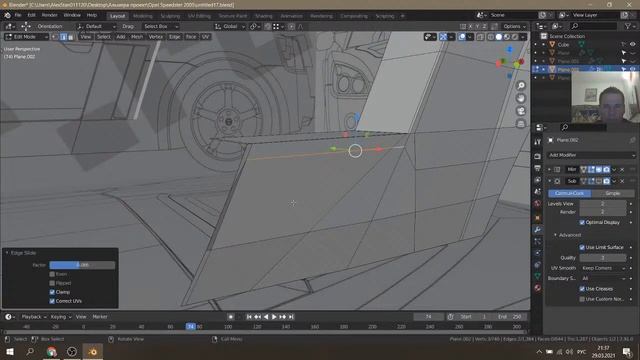
Task: Open the Edit Mode dropdown
Action: pos(27,37)
